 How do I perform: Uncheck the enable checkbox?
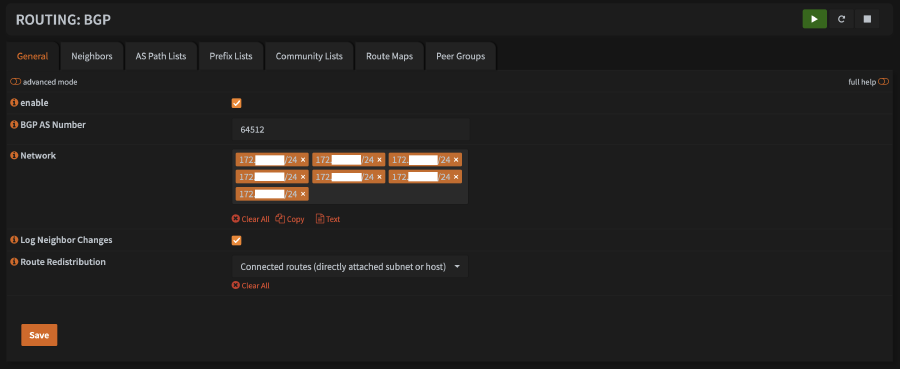236,103
